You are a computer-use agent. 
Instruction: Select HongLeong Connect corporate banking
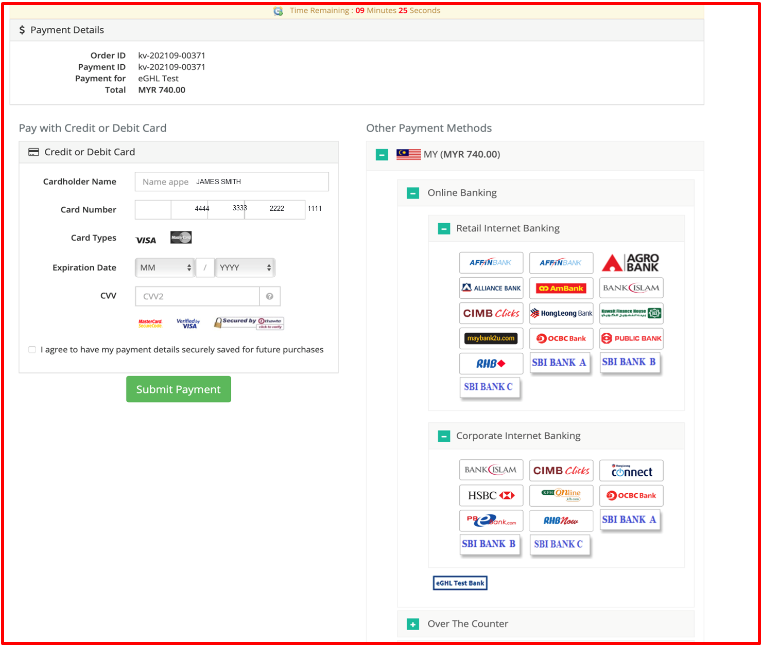click(x=631, y=470)
